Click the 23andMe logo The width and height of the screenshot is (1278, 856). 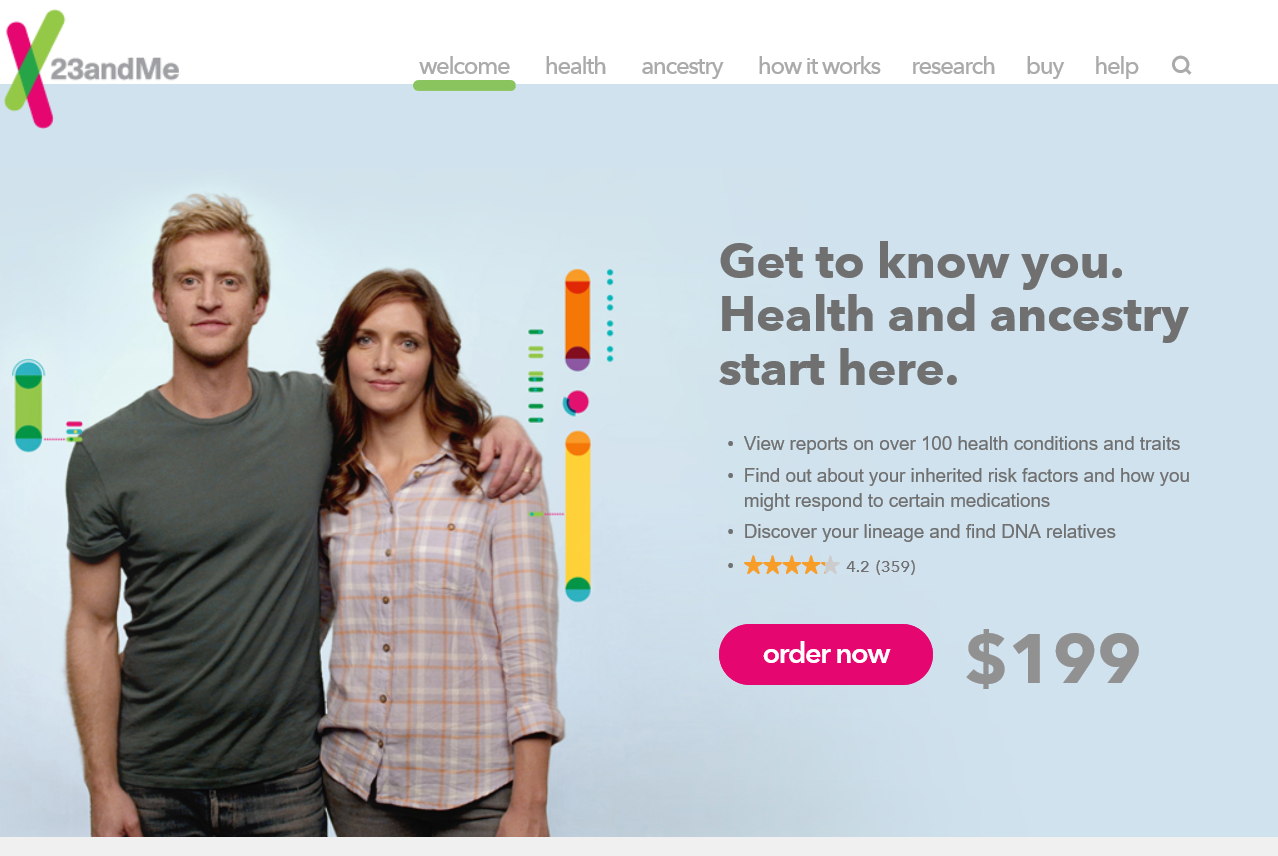point(92,68)
